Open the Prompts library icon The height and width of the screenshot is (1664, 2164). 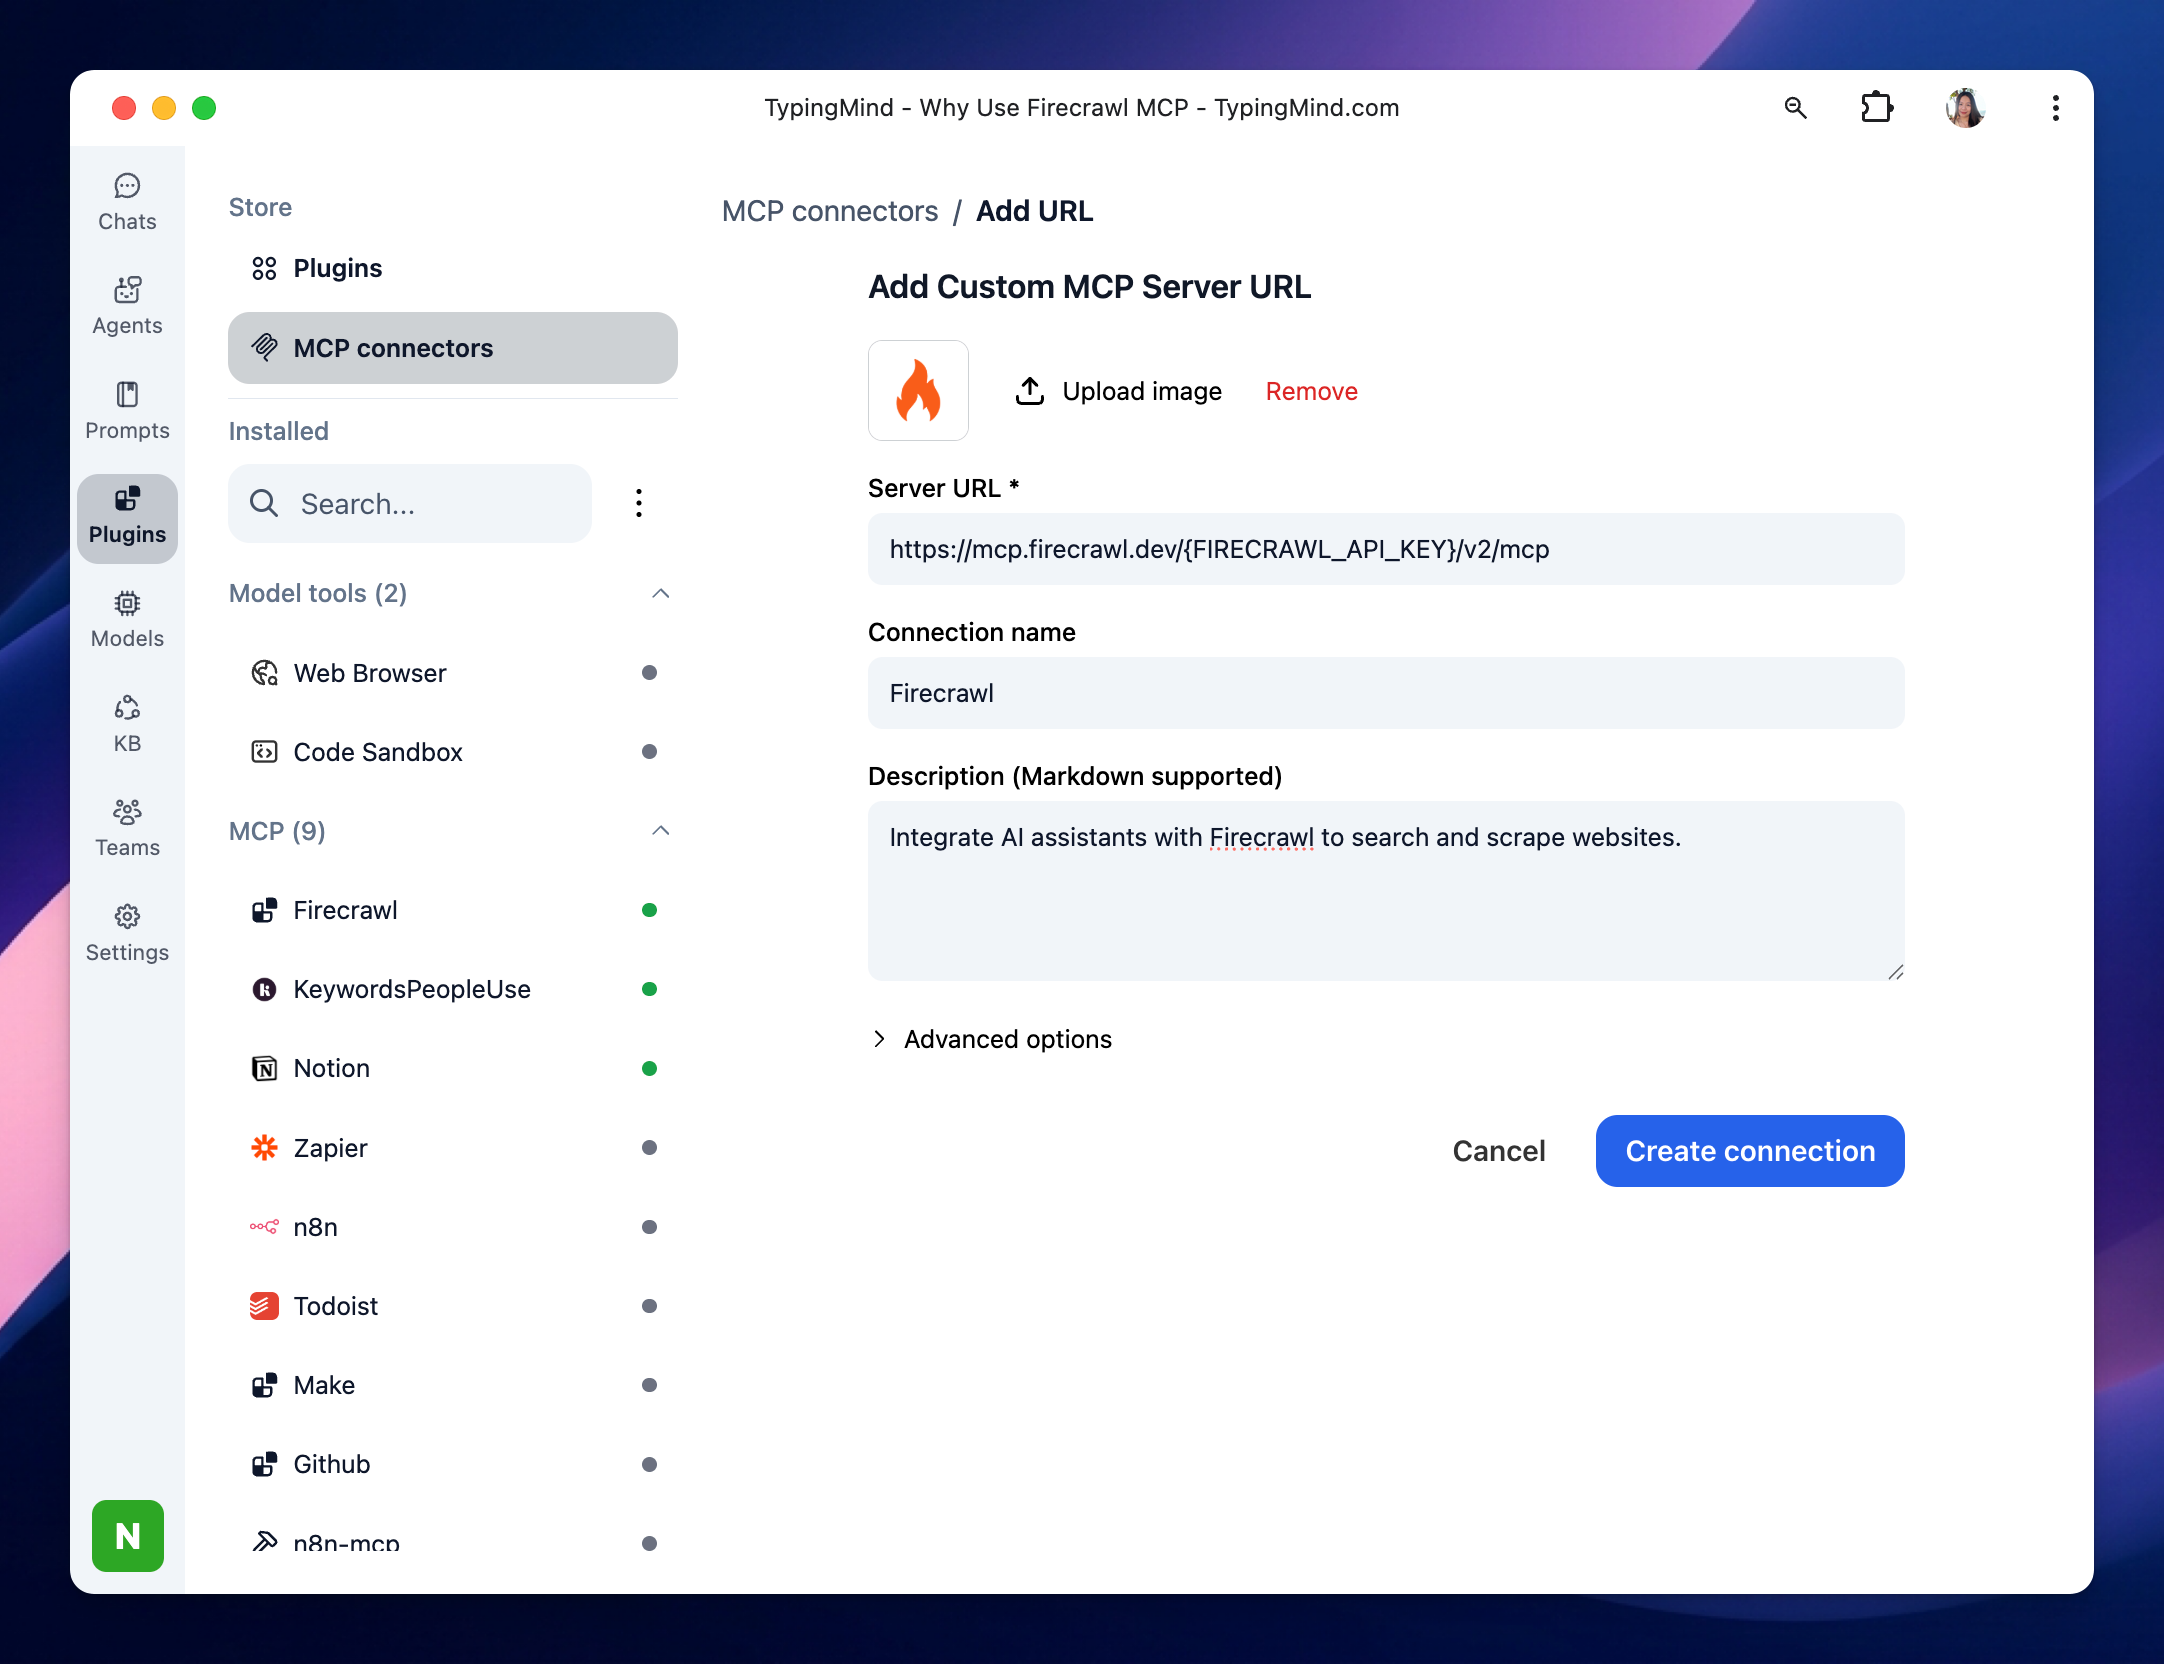click(x=127, y=410)
